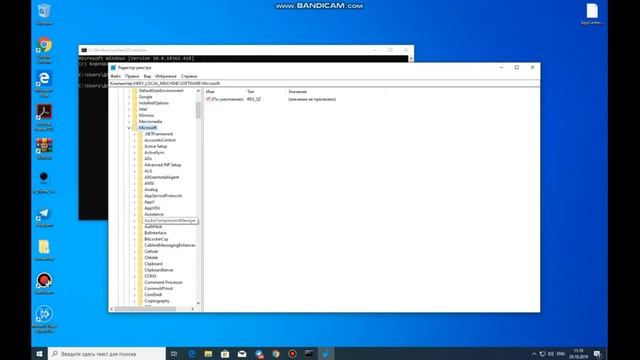The image size is (640, 360).
Task: Open the Файл menu in Registry Editor
Action: click(116, 76)
